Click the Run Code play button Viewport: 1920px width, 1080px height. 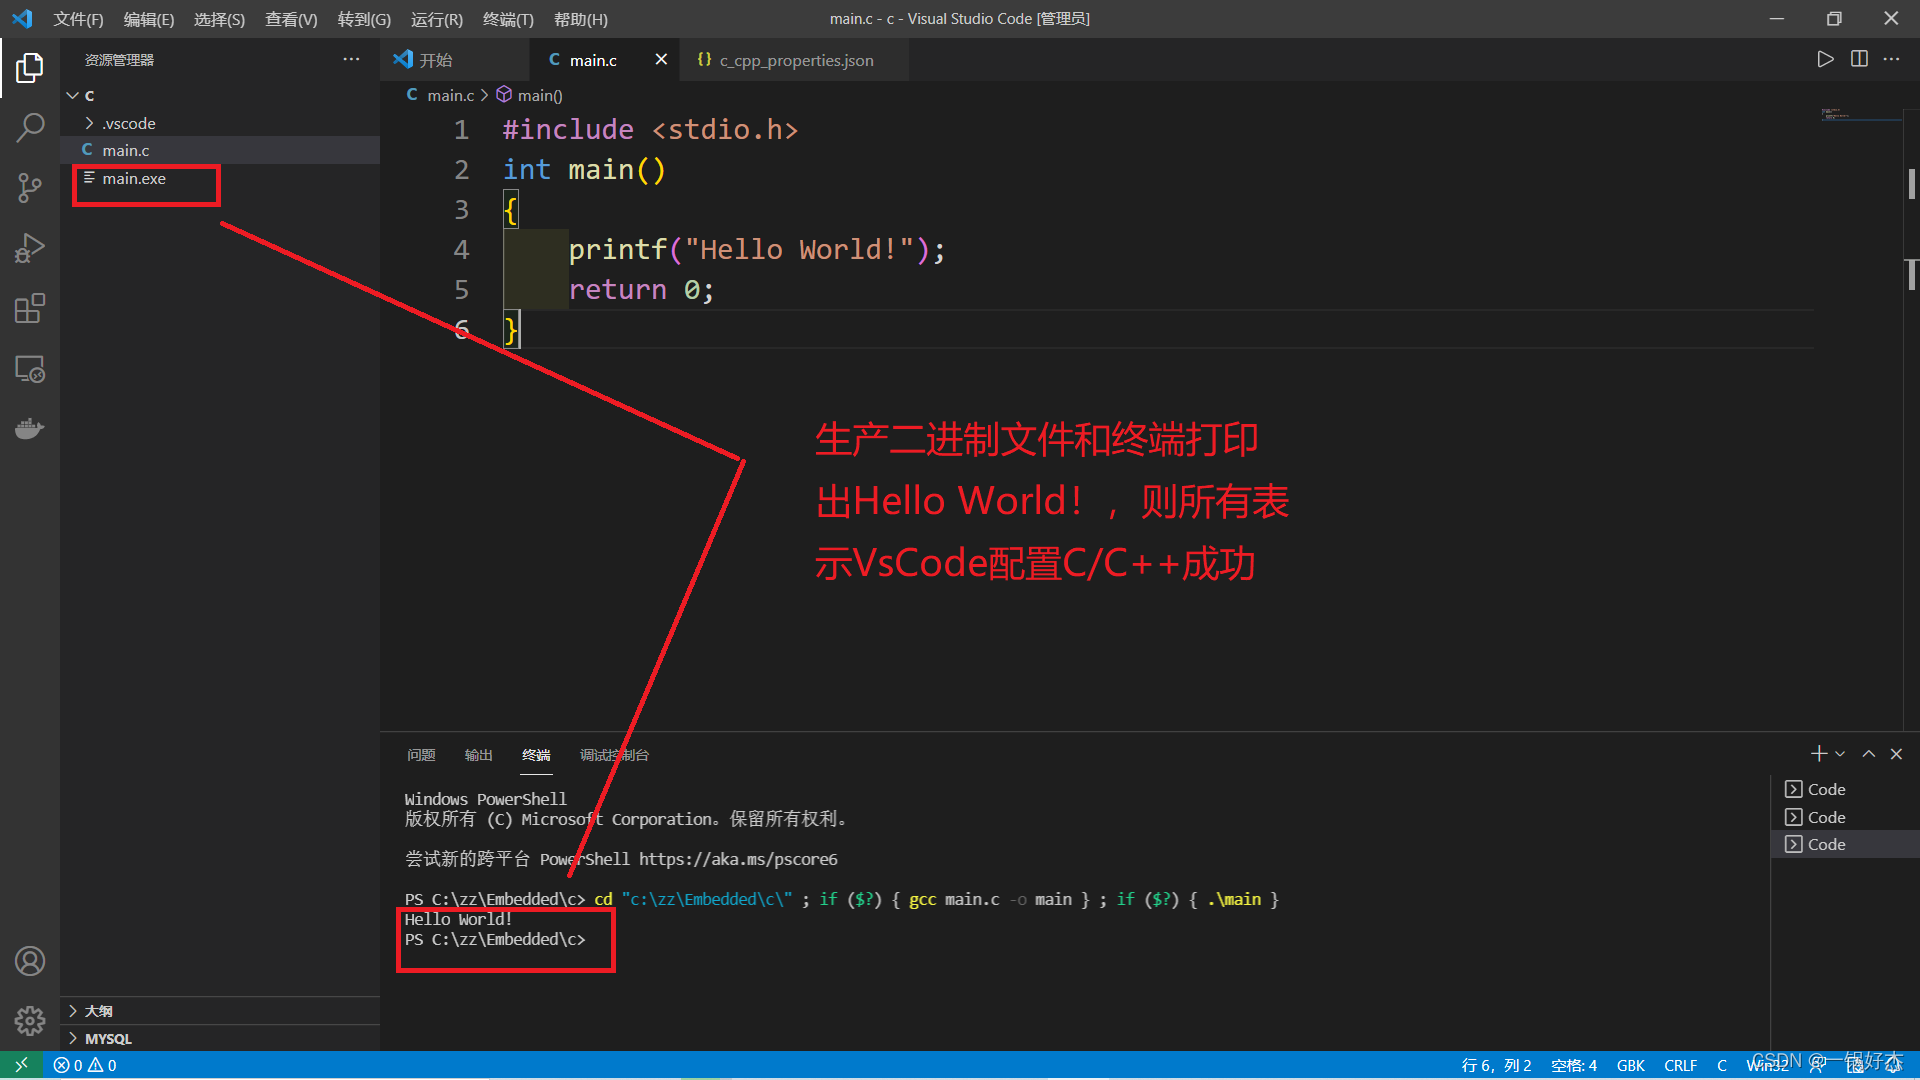click(1825, 59)
